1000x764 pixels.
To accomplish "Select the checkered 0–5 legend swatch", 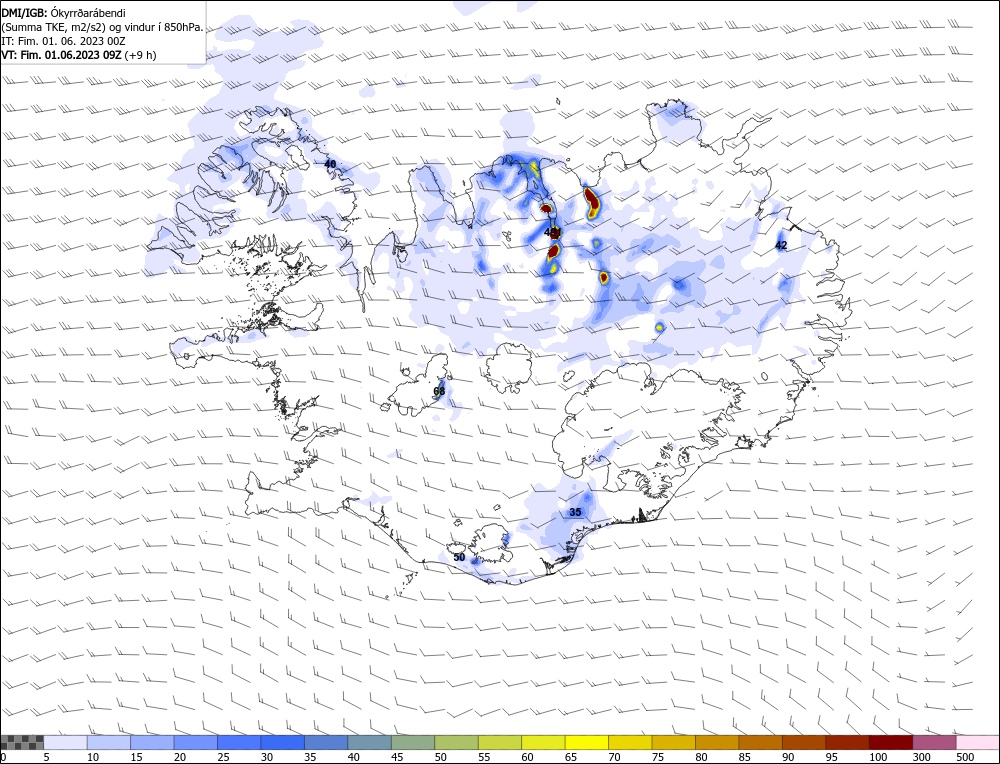I will point(22,742).
